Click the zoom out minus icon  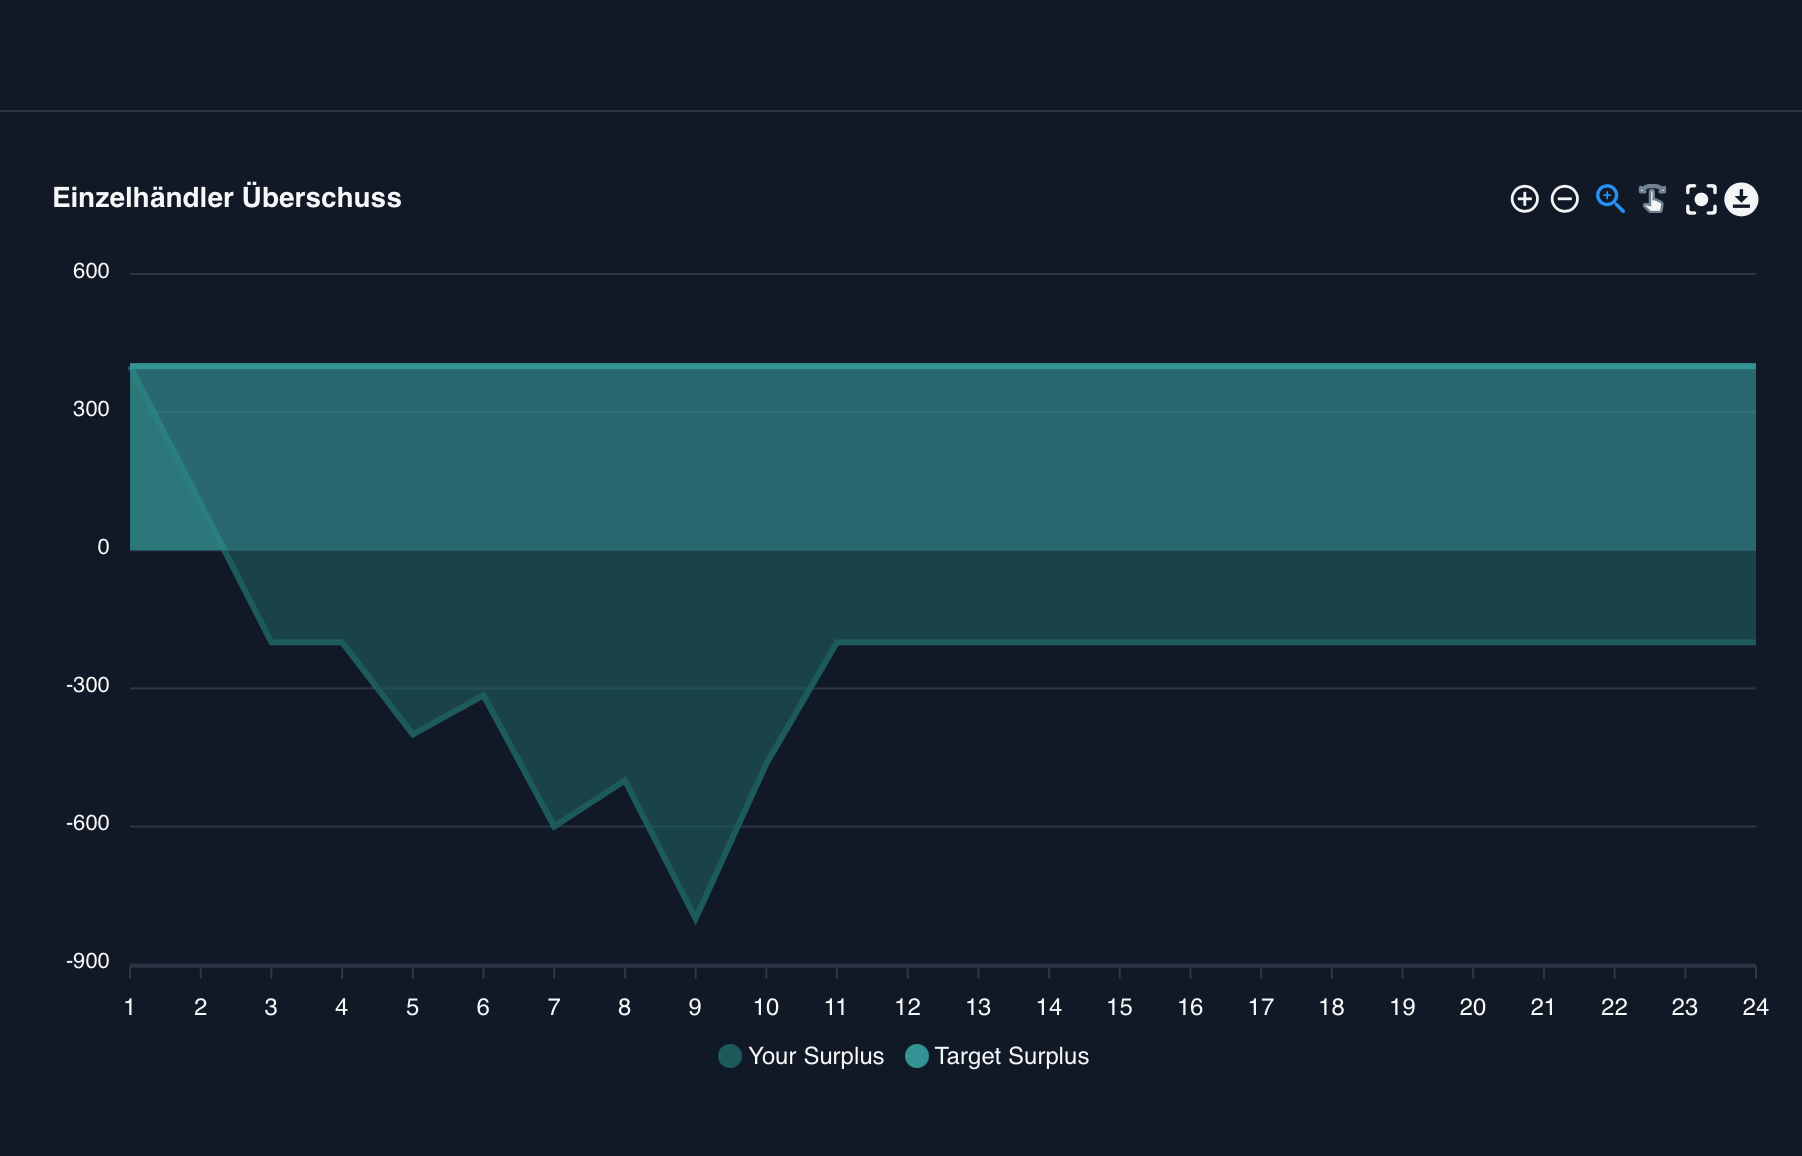coord(1565,199)
